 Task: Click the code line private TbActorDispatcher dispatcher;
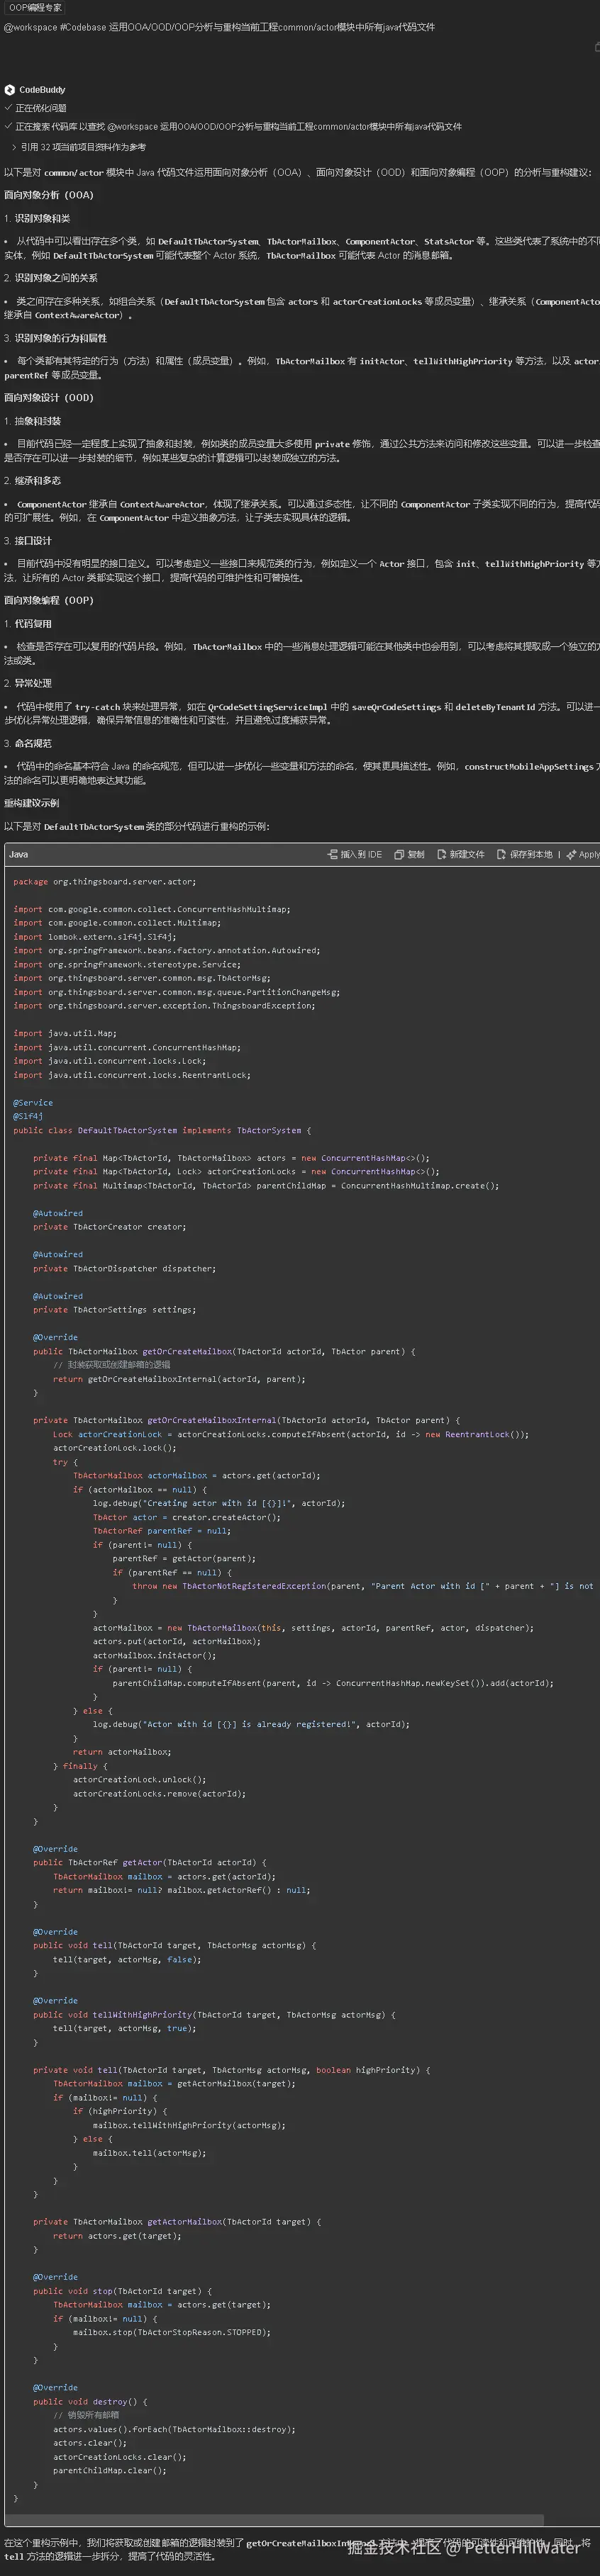(124, 1268)
